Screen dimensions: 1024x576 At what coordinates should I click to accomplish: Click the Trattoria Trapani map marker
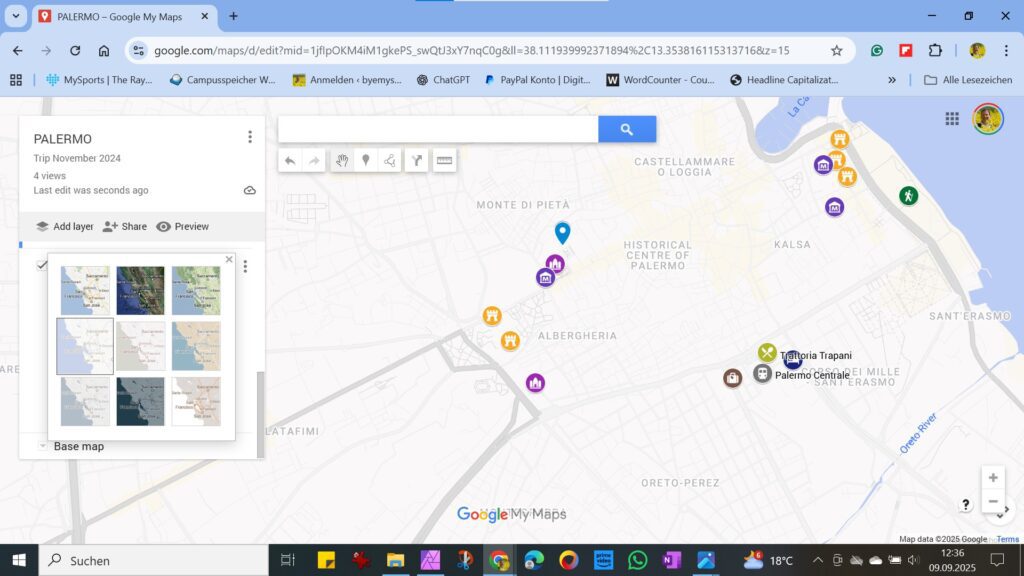tap(766, 352)
